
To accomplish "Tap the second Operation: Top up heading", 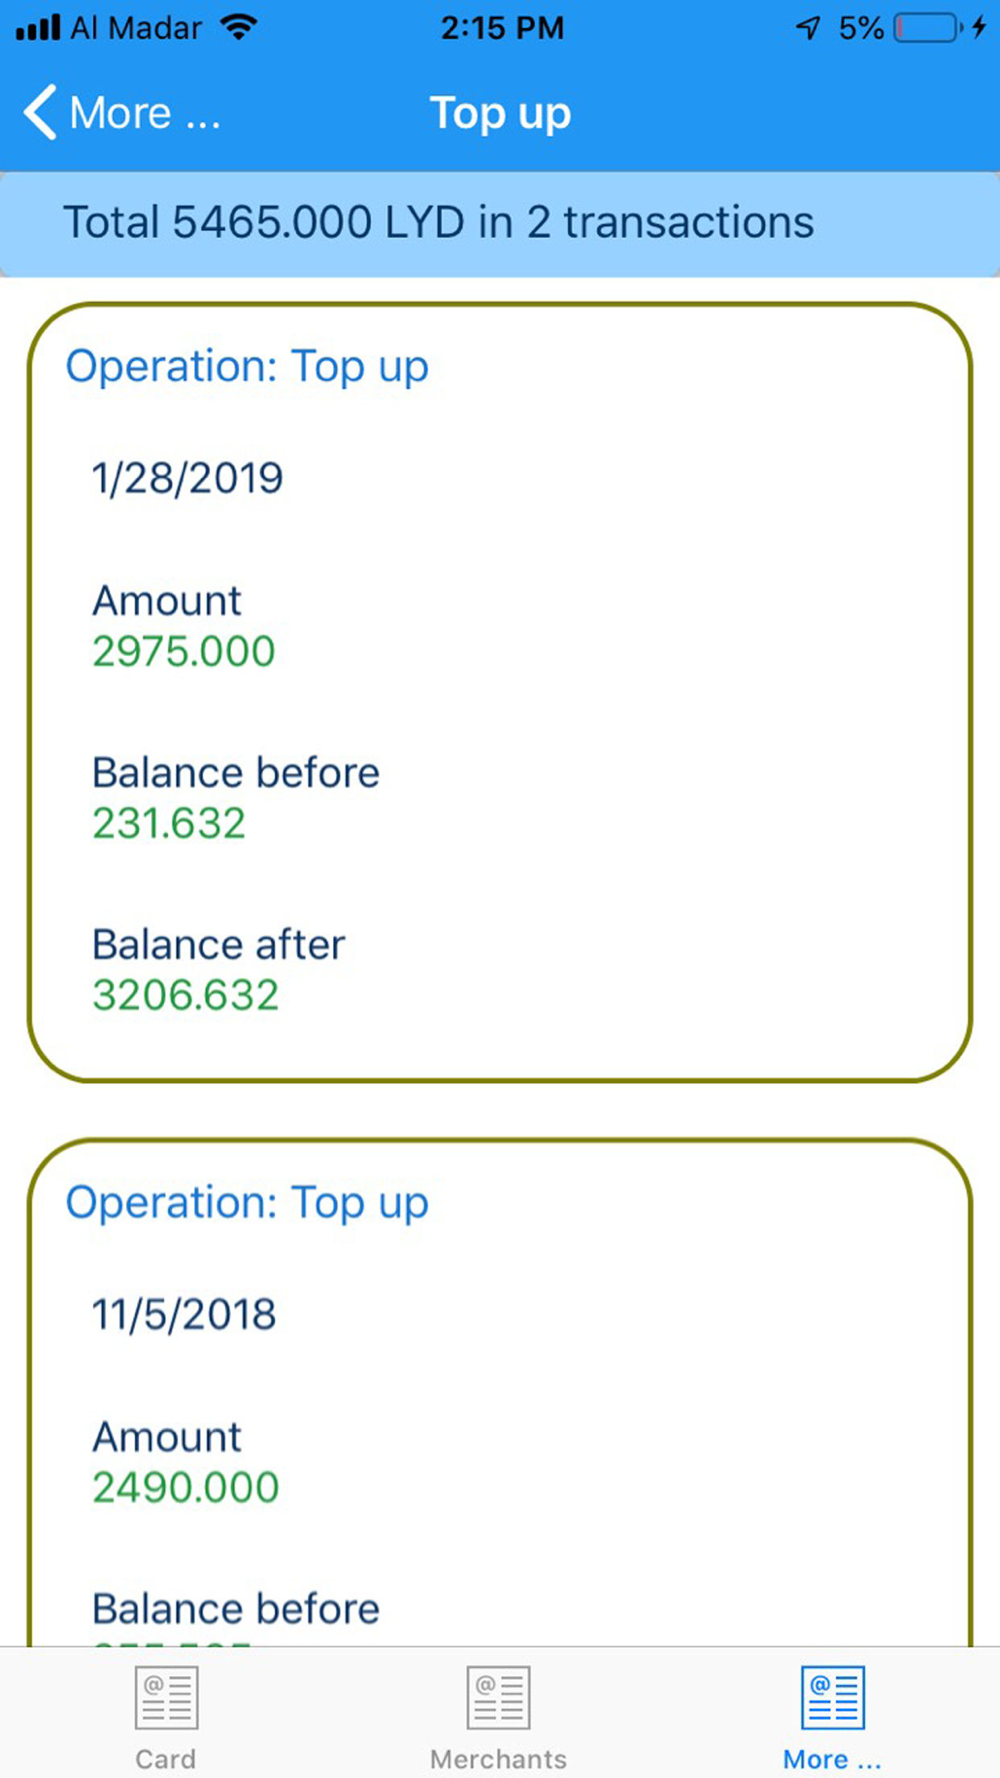I will click(247, 1202).
